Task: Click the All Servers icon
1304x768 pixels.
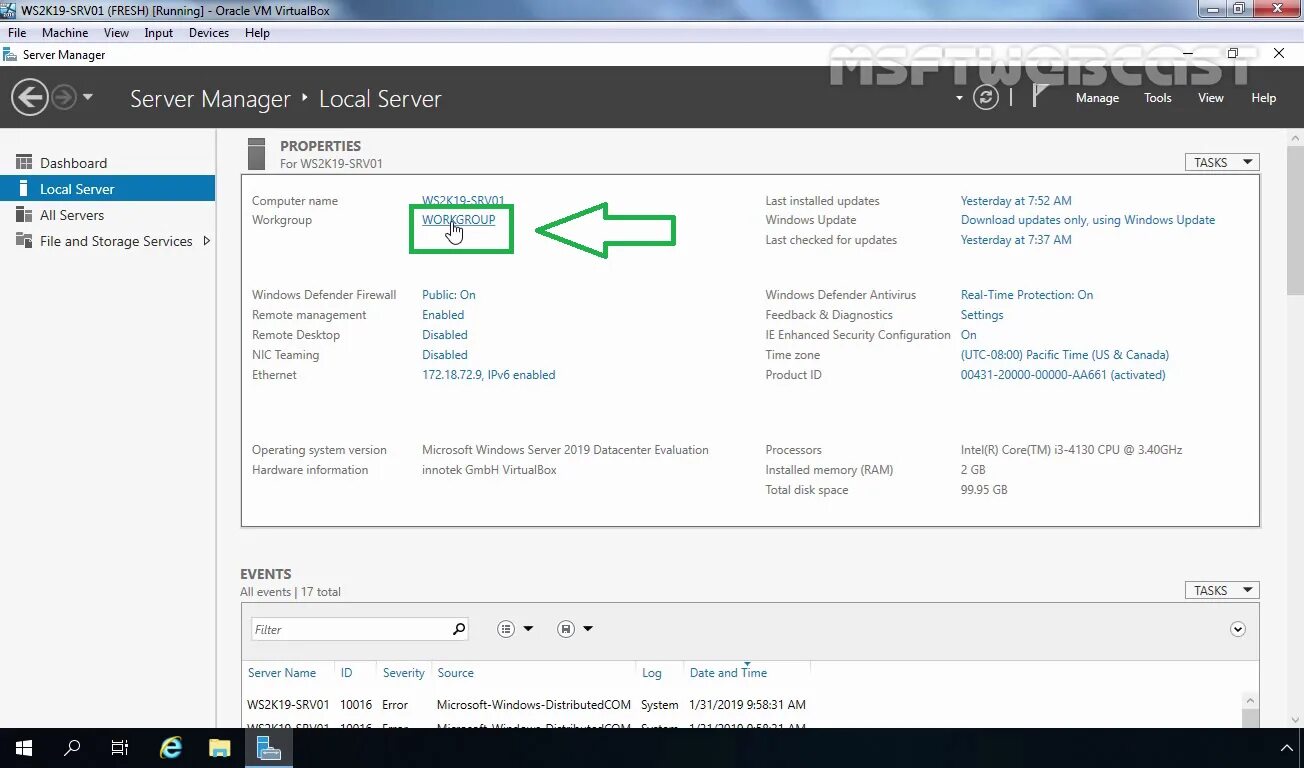Action: point(24,215)
